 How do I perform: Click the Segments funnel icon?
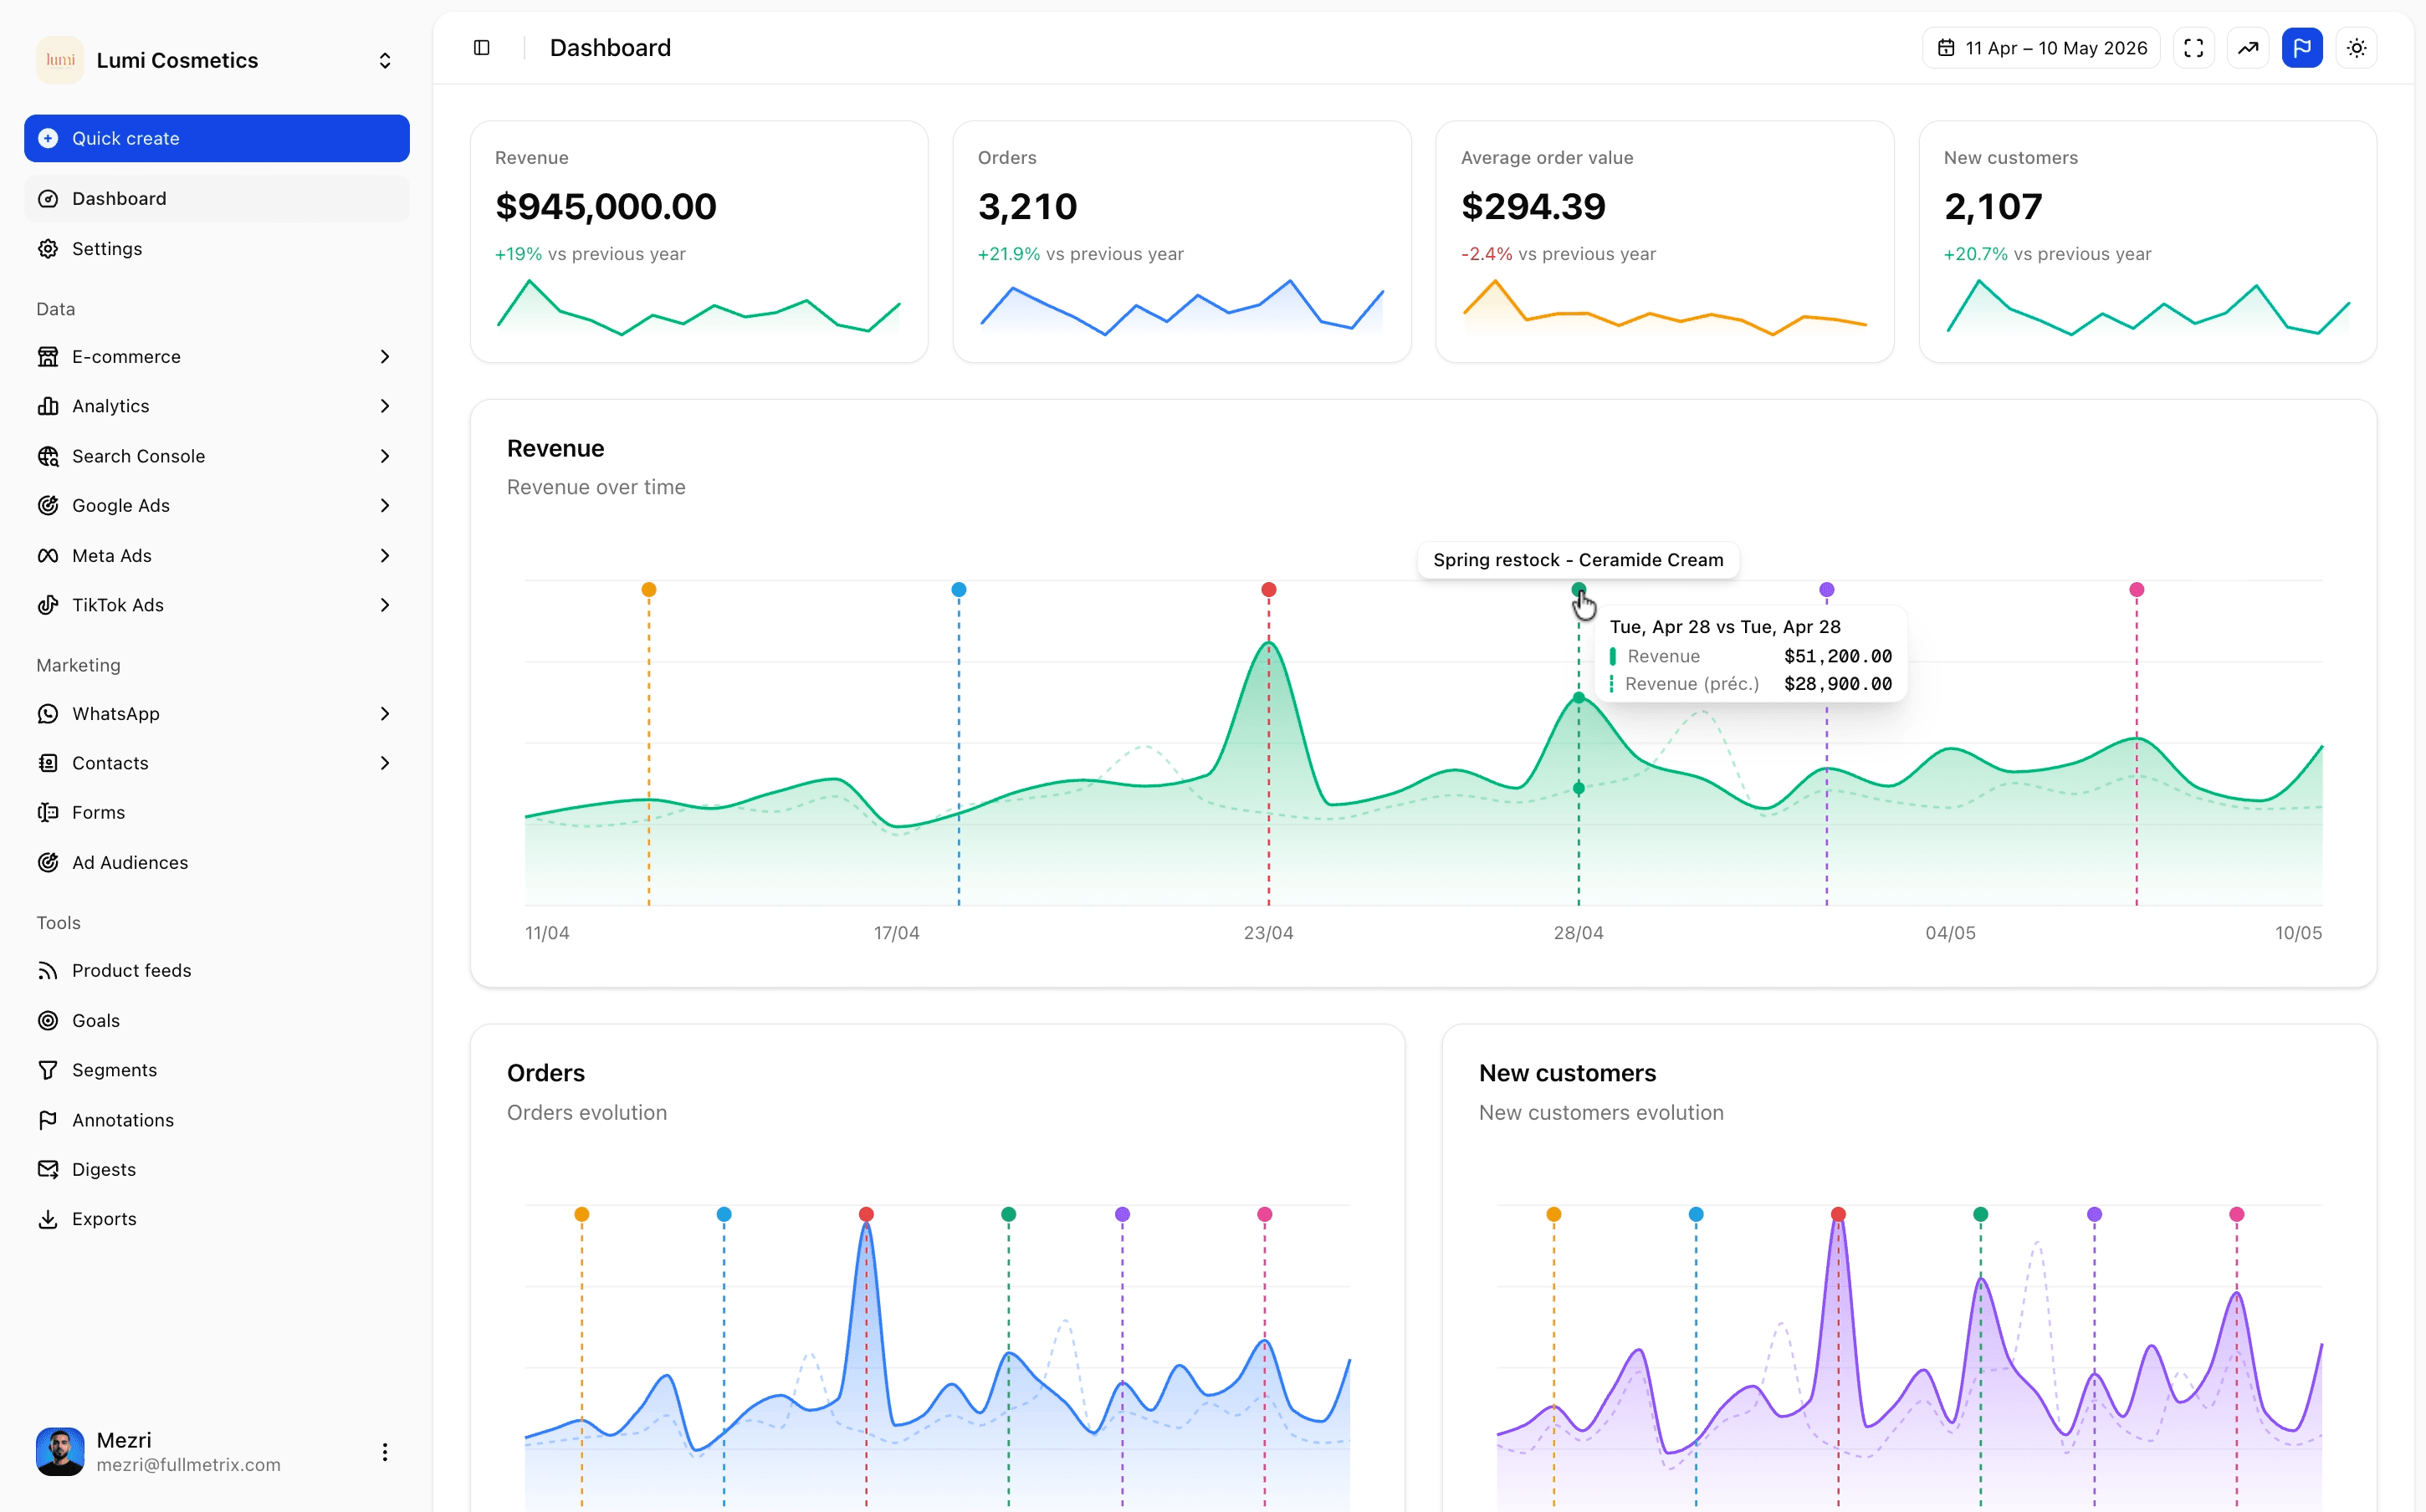point(47,1070)
